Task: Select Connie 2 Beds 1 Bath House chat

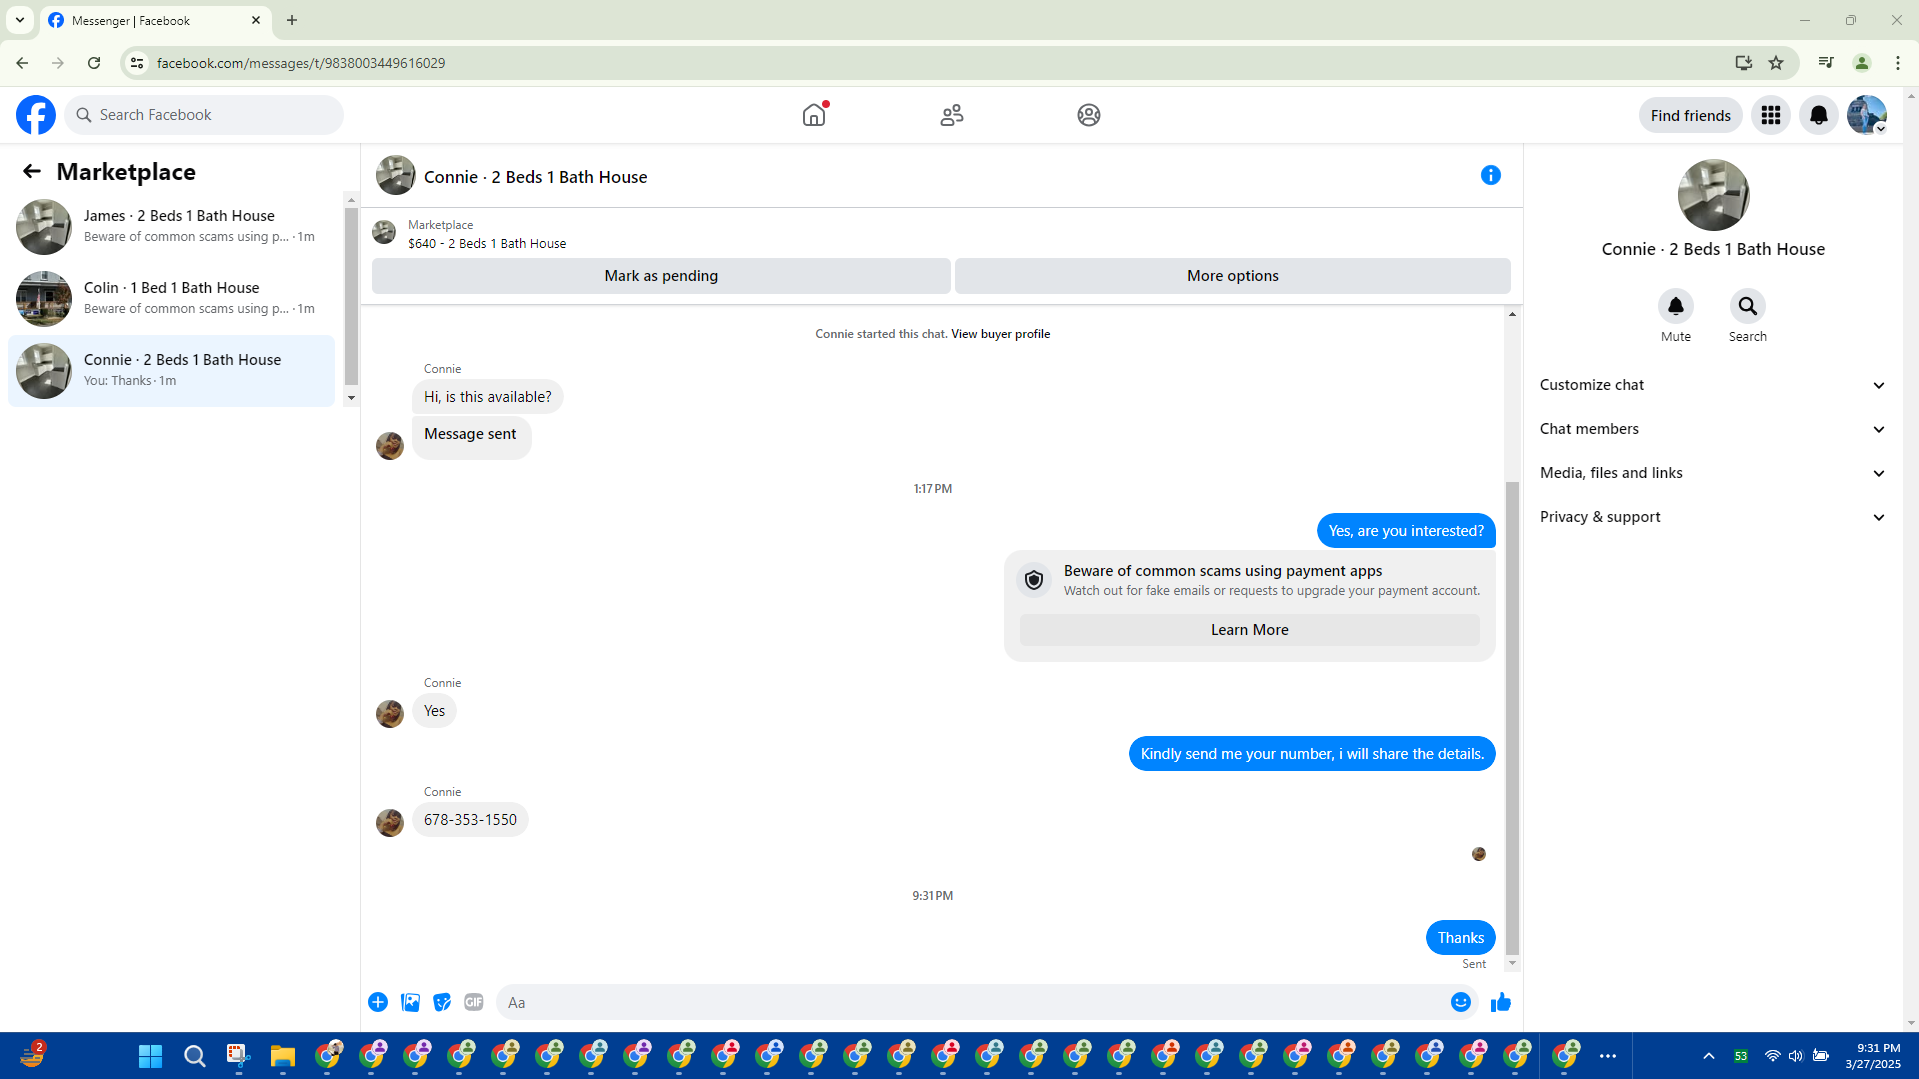Action: click(172, 371)
